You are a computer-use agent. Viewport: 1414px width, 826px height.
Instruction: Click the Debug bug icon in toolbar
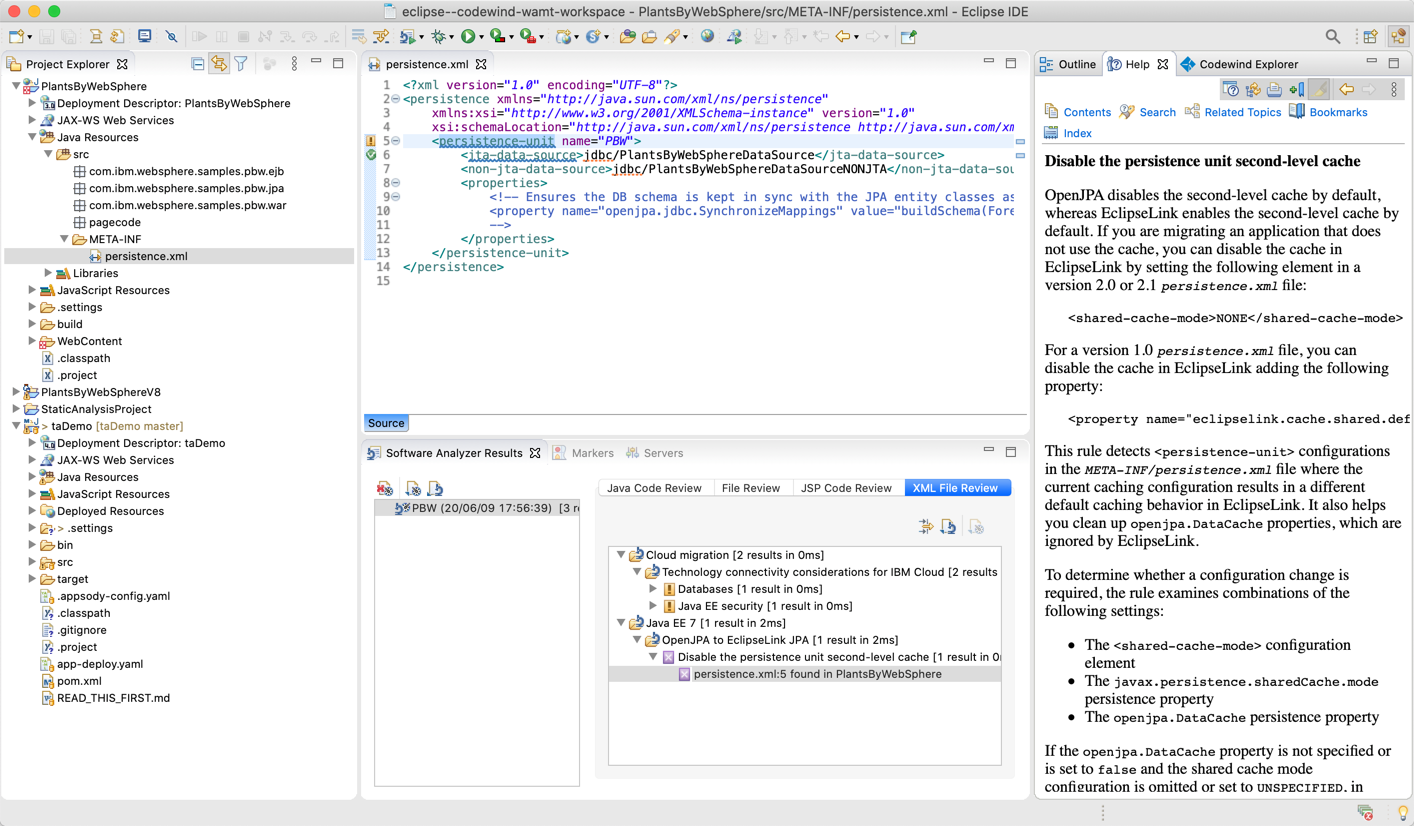[x=437, y=37]
